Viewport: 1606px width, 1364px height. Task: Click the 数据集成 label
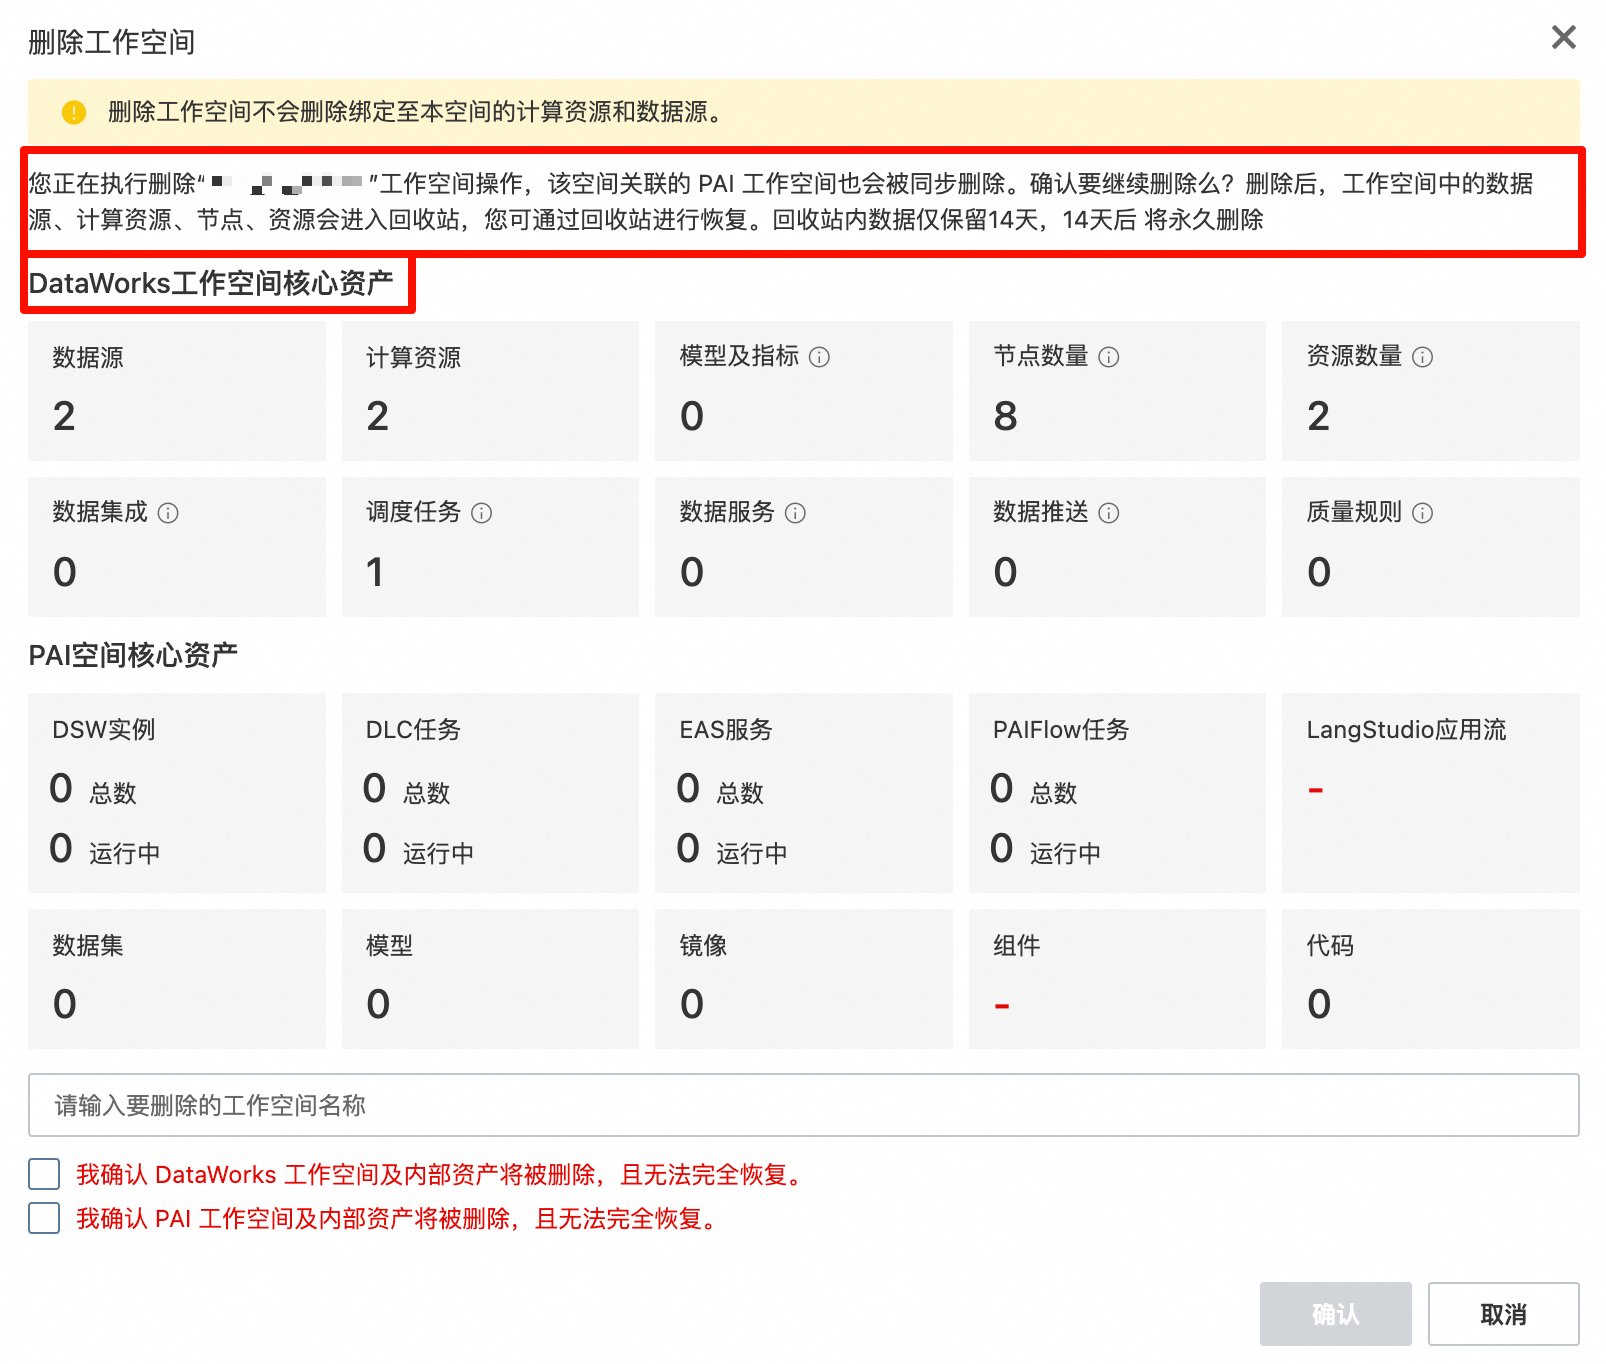[x=100, y=512]
